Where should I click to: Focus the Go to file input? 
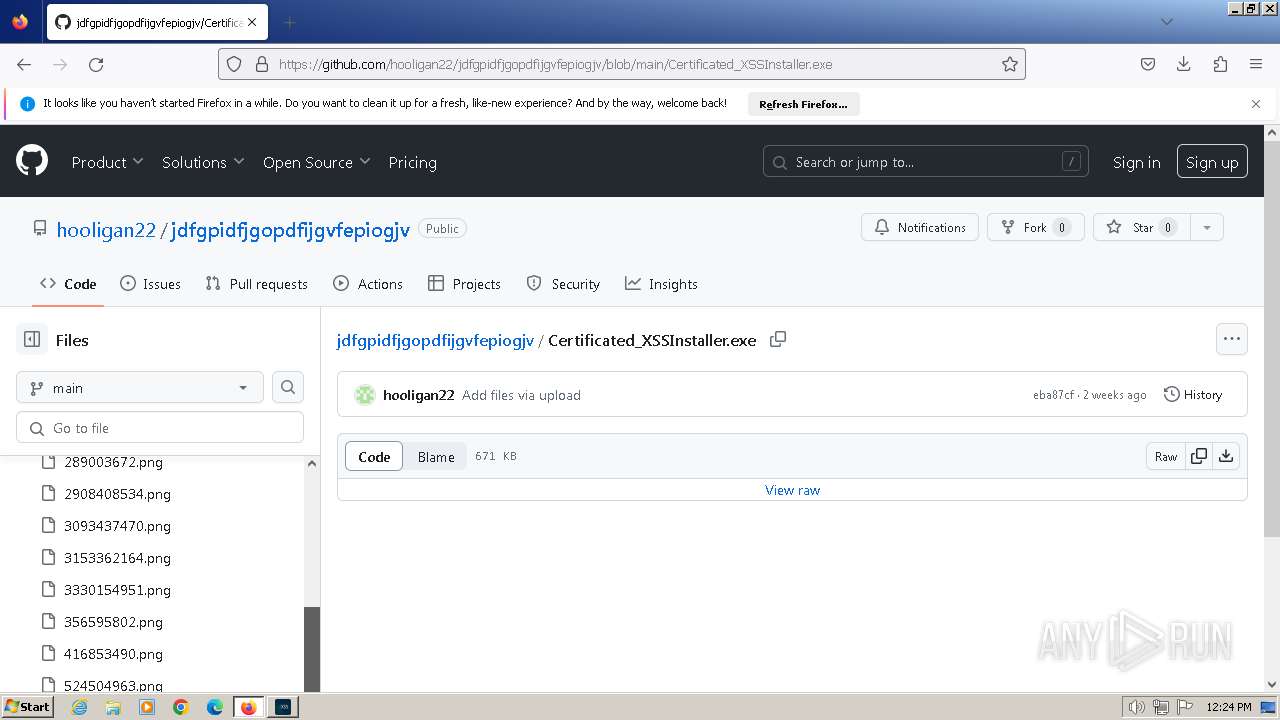(160, 428)
